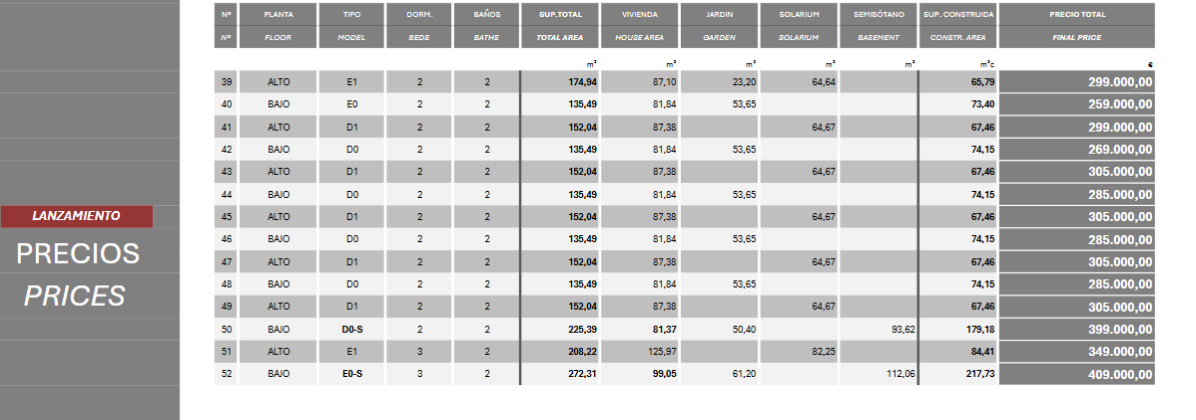Select the TIPO column header
The height and width of the screenshot is (420, 1196).
(352, 15)
